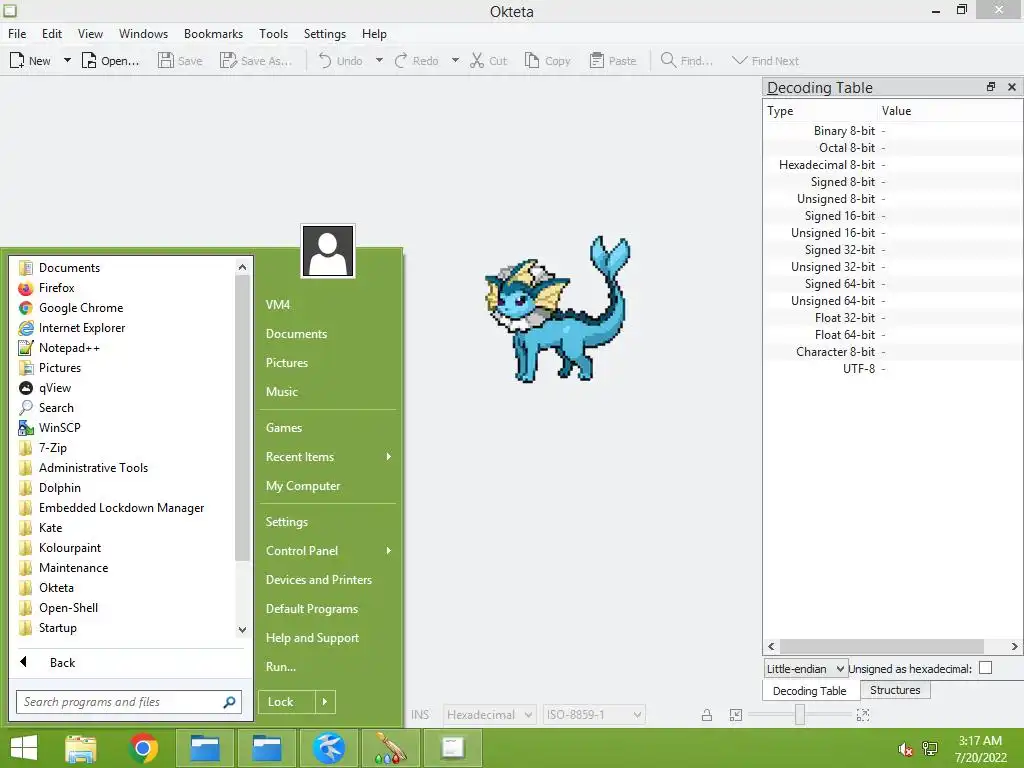Click the Windows Start button

[x=24, y=748]
